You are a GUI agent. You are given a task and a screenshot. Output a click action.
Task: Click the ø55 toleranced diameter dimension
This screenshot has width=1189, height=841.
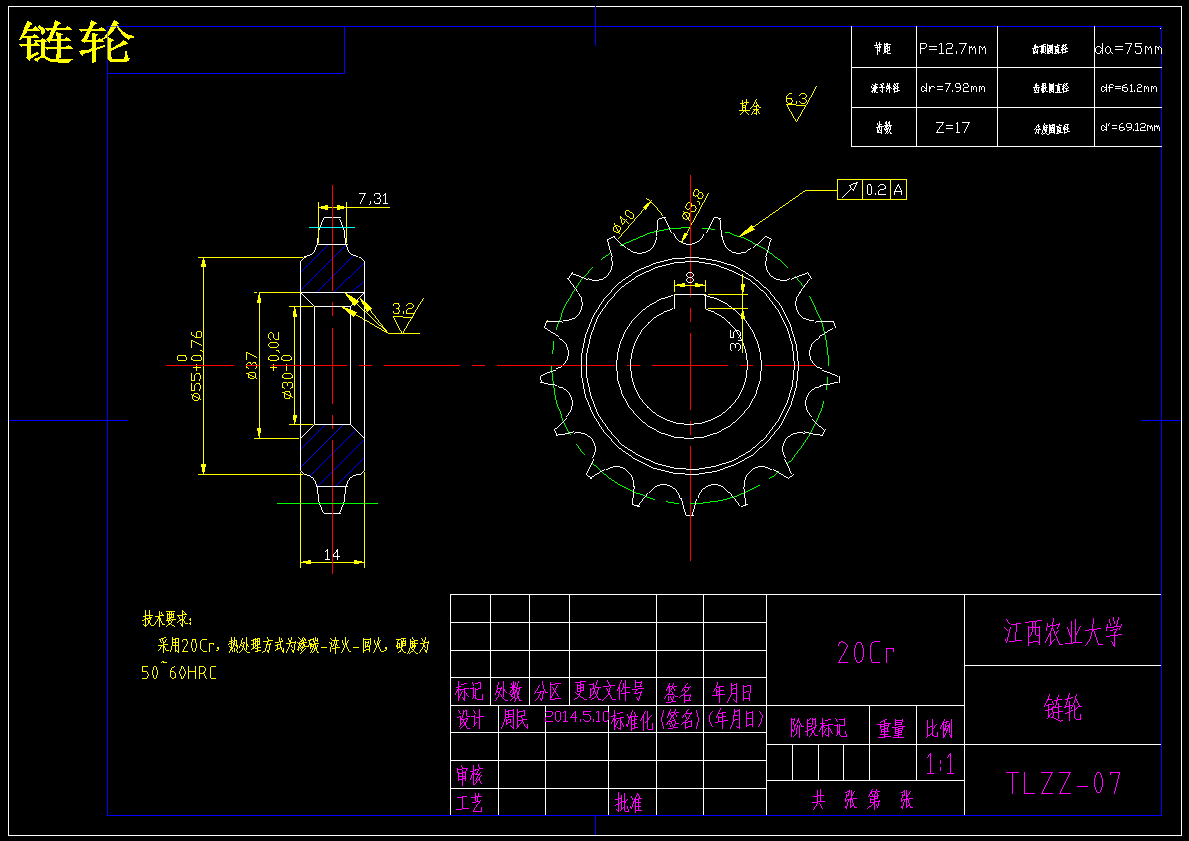point(190,366)
